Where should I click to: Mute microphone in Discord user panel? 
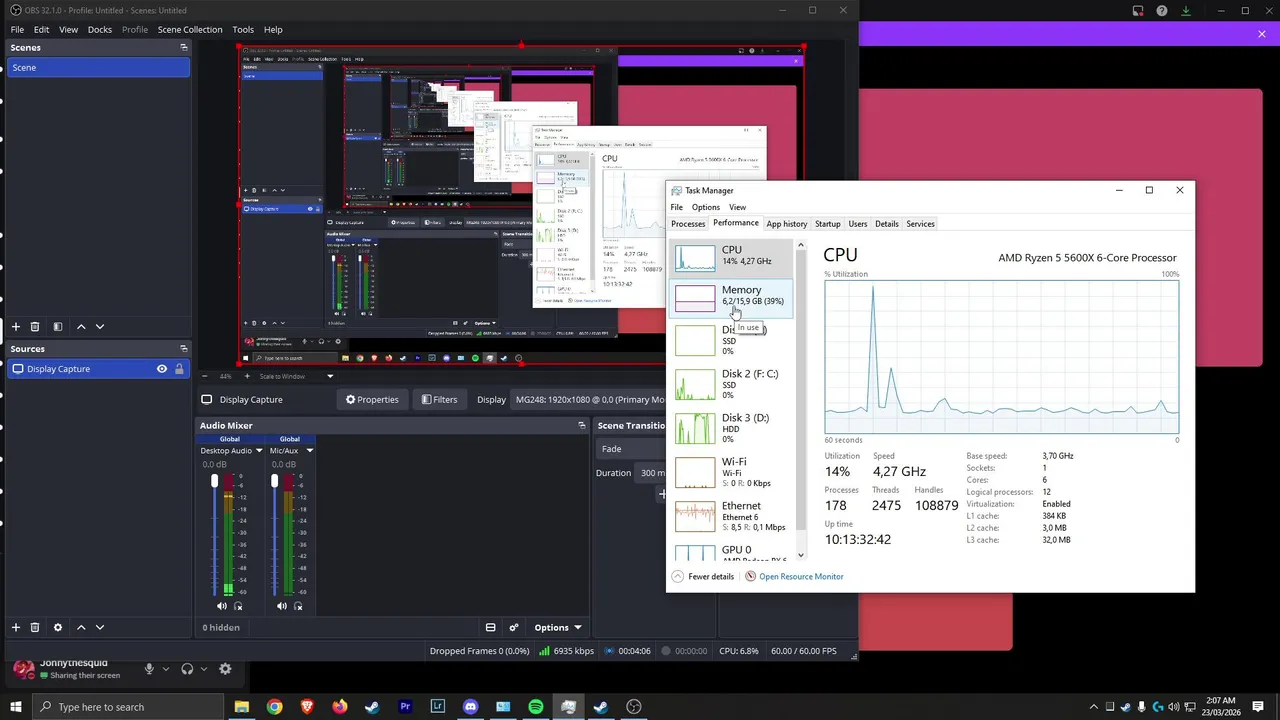(x=149, y=669)
